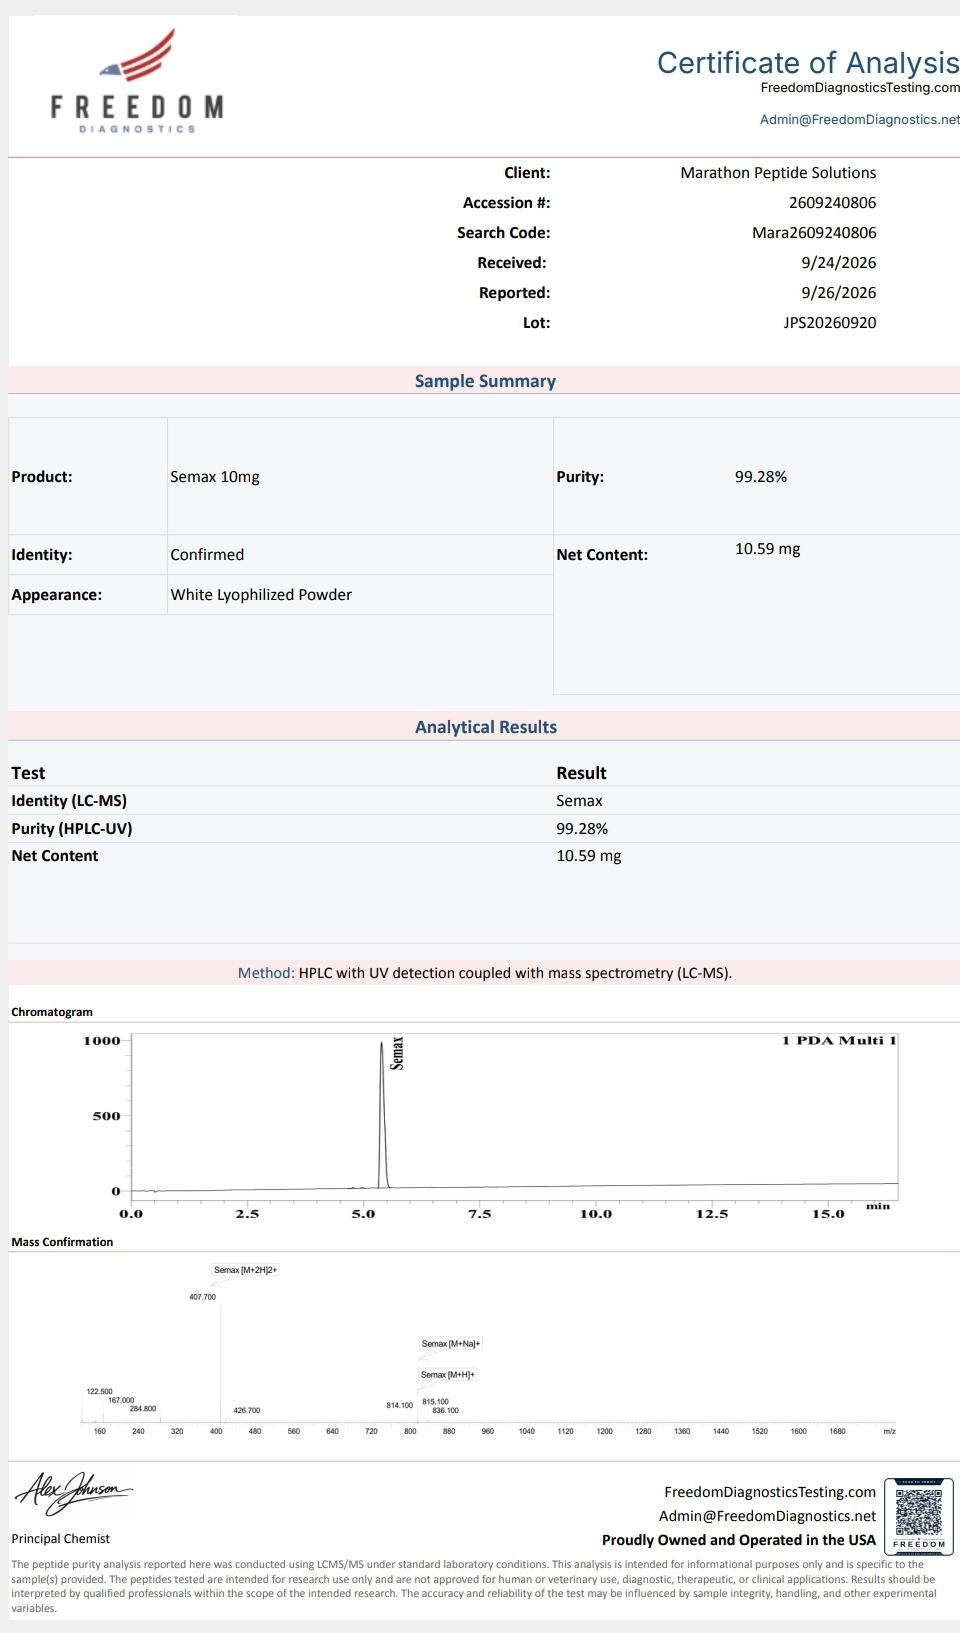The height and width of the screenshot is (1633, 960).
Task: Click the reported date "9/26/2026"
Action: (839, 293)
